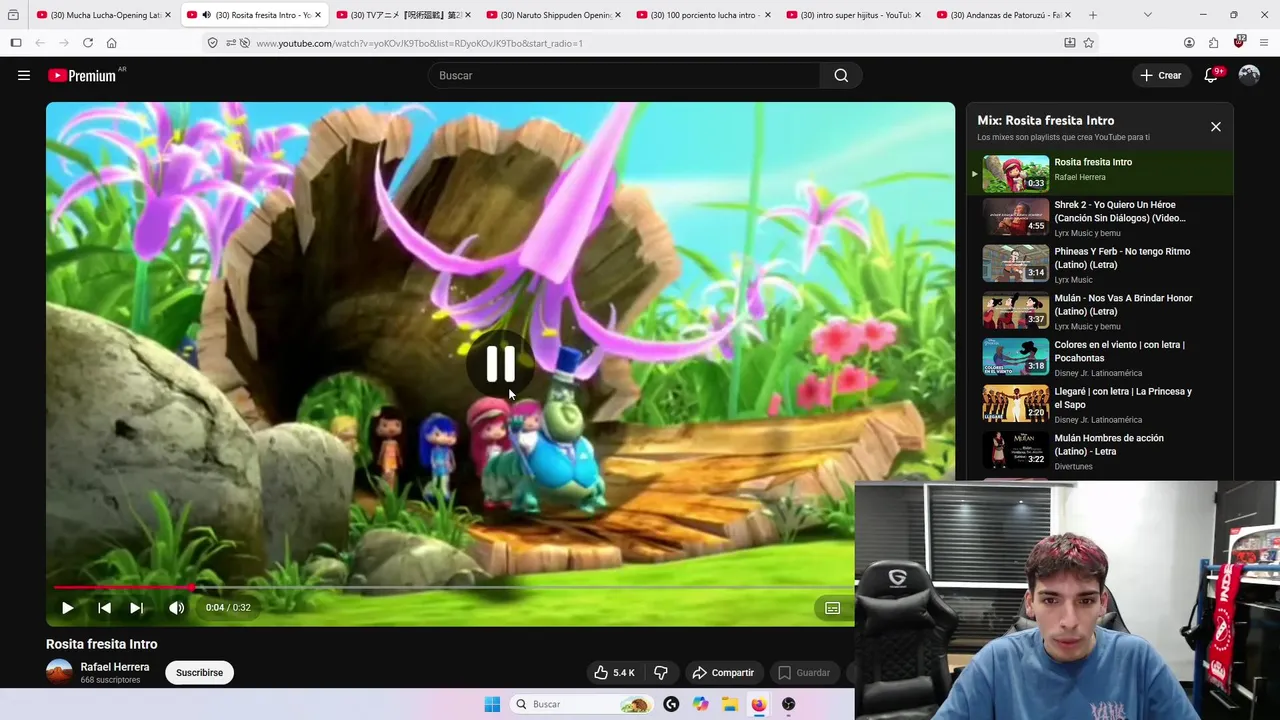Reload the page
The width and height of the screenshot is (1280, 720).
click(x=88, y=43)
